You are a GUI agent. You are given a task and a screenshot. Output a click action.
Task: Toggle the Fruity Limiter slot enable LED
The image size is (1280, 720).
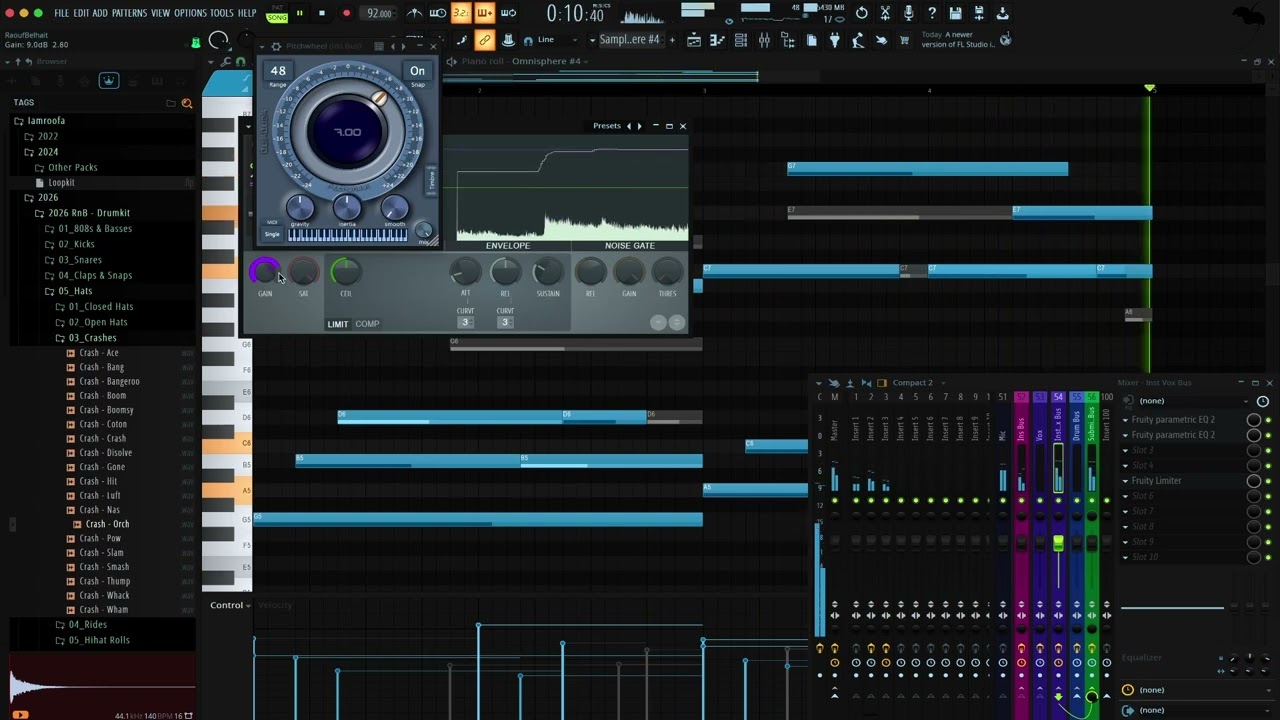click(1268, 481)
